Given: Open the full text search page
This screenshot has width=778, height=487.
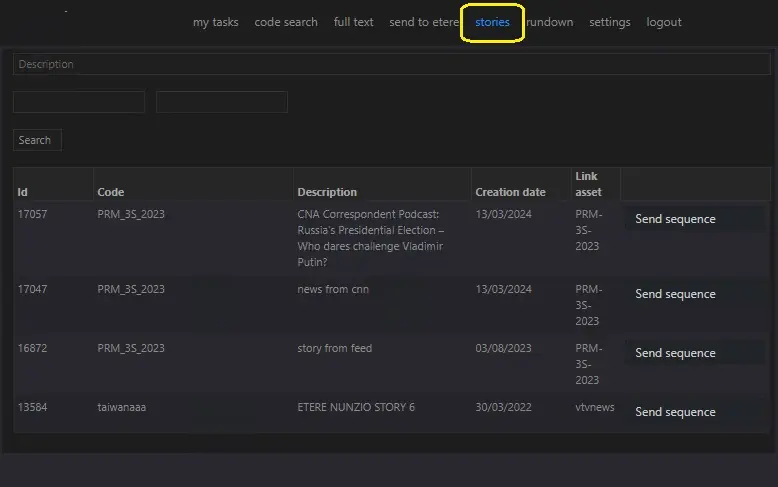Looking at the screenshot, I should (353, 22).
